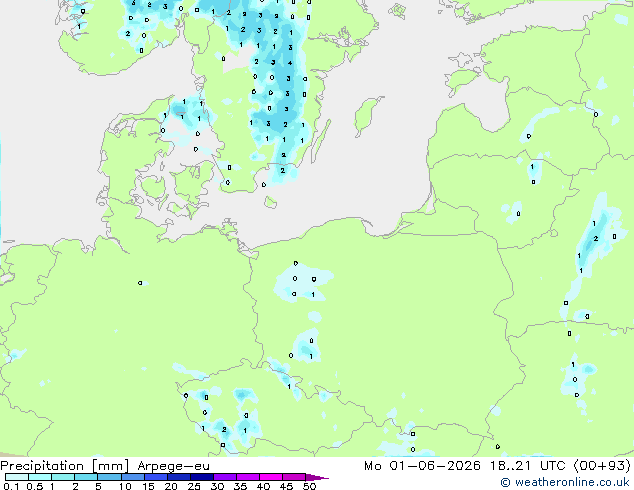
Task: Select the 45–50 mm legend swatch
Action: pos(294,477)
